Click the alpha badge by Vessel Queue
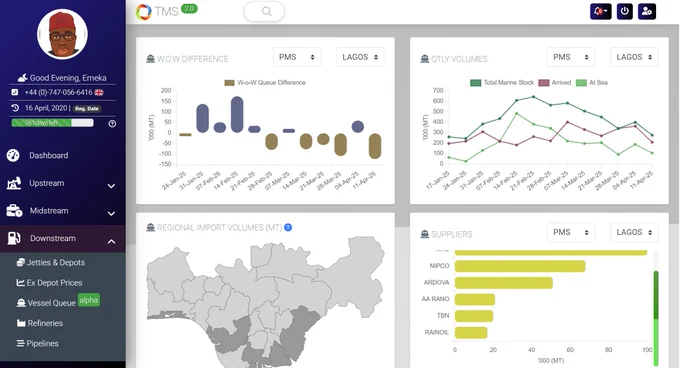The image size is (680, 368). click(x=89, y=300)
